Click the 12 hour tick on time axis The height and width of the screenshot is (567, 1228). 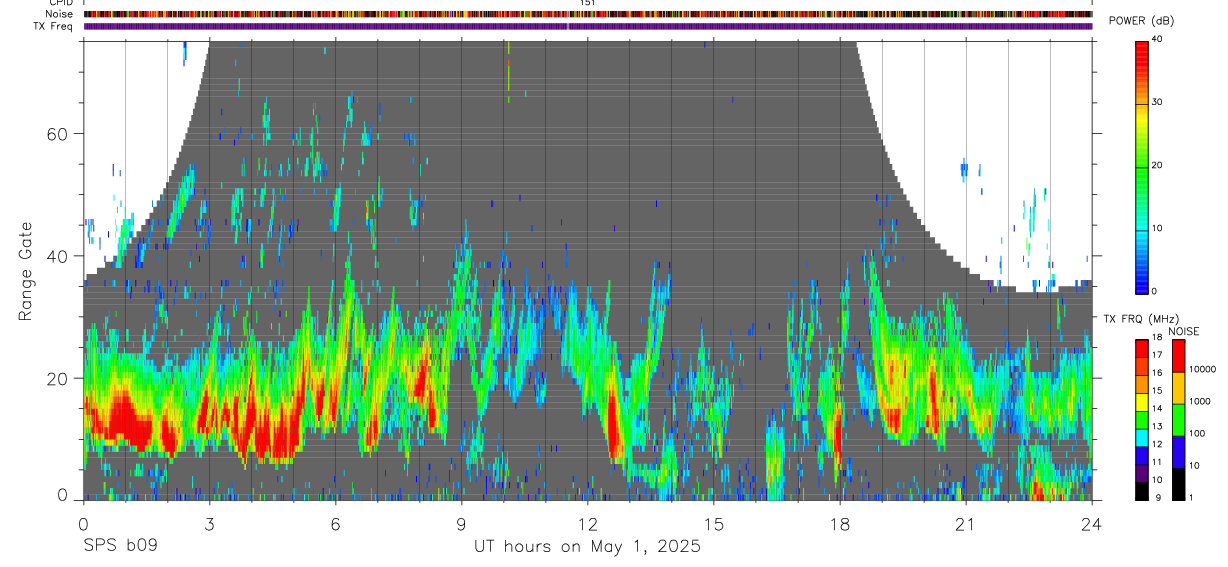tap(588, 524)
